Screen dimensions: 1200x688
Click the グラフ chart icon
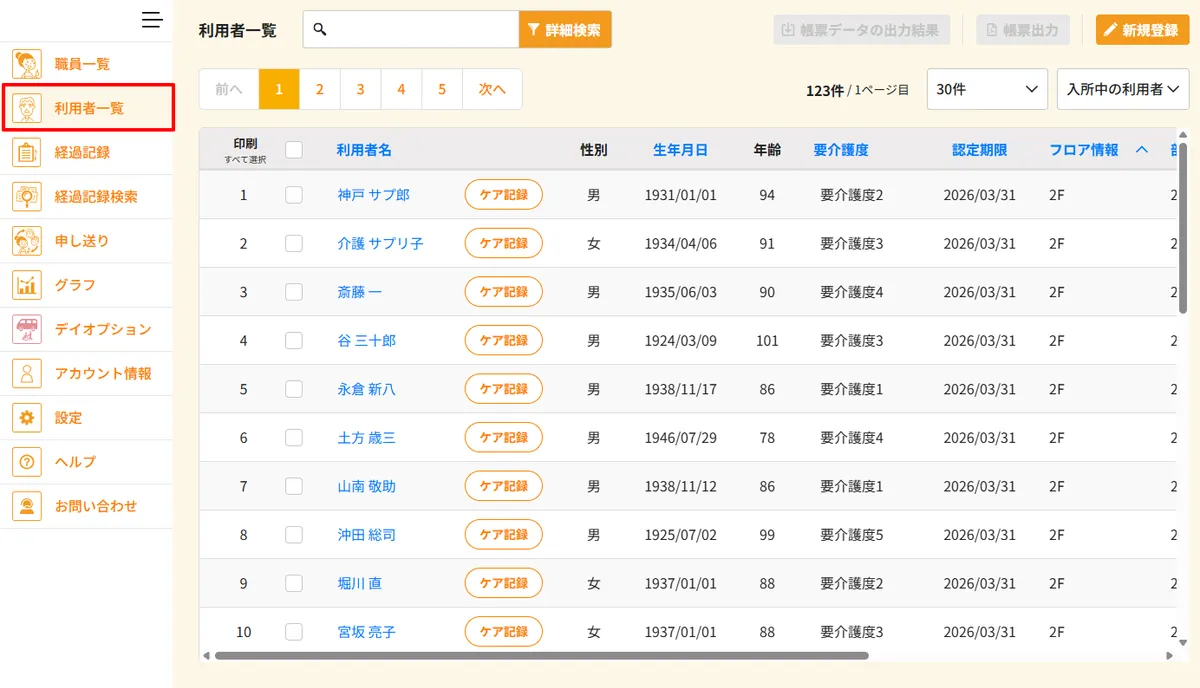tap(27, 285)
